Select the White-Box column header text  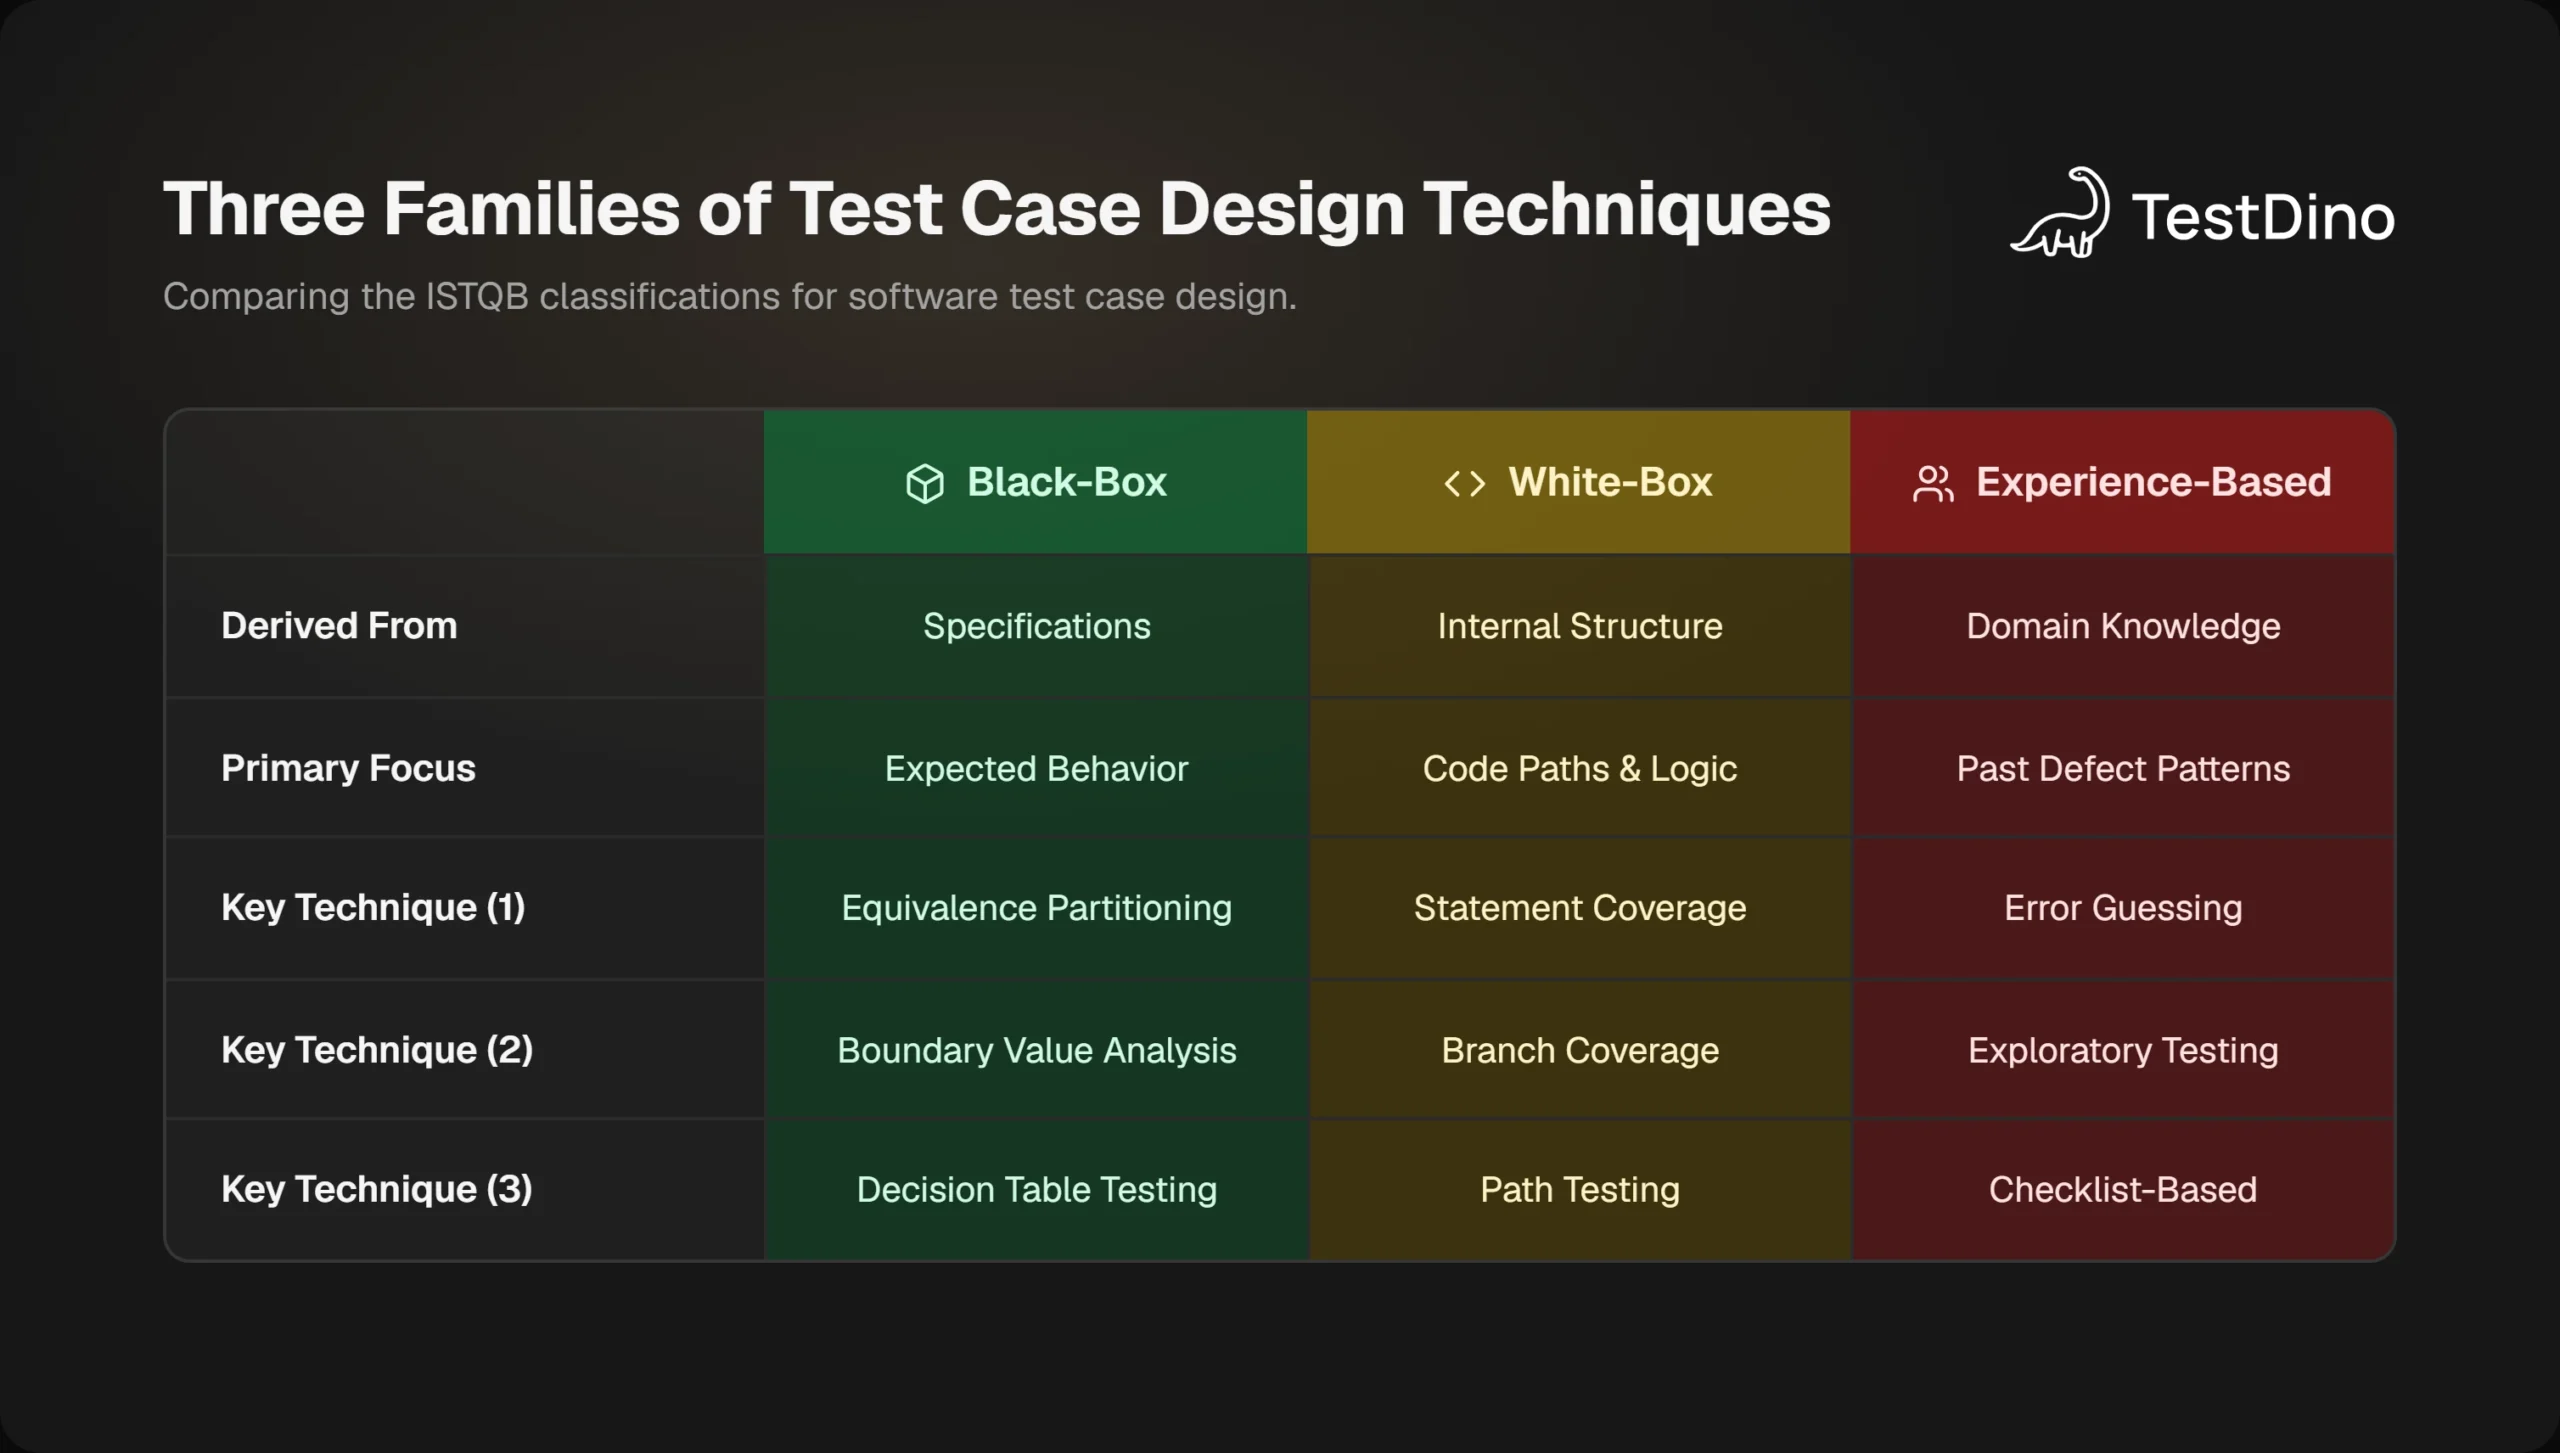point(1610,482)
